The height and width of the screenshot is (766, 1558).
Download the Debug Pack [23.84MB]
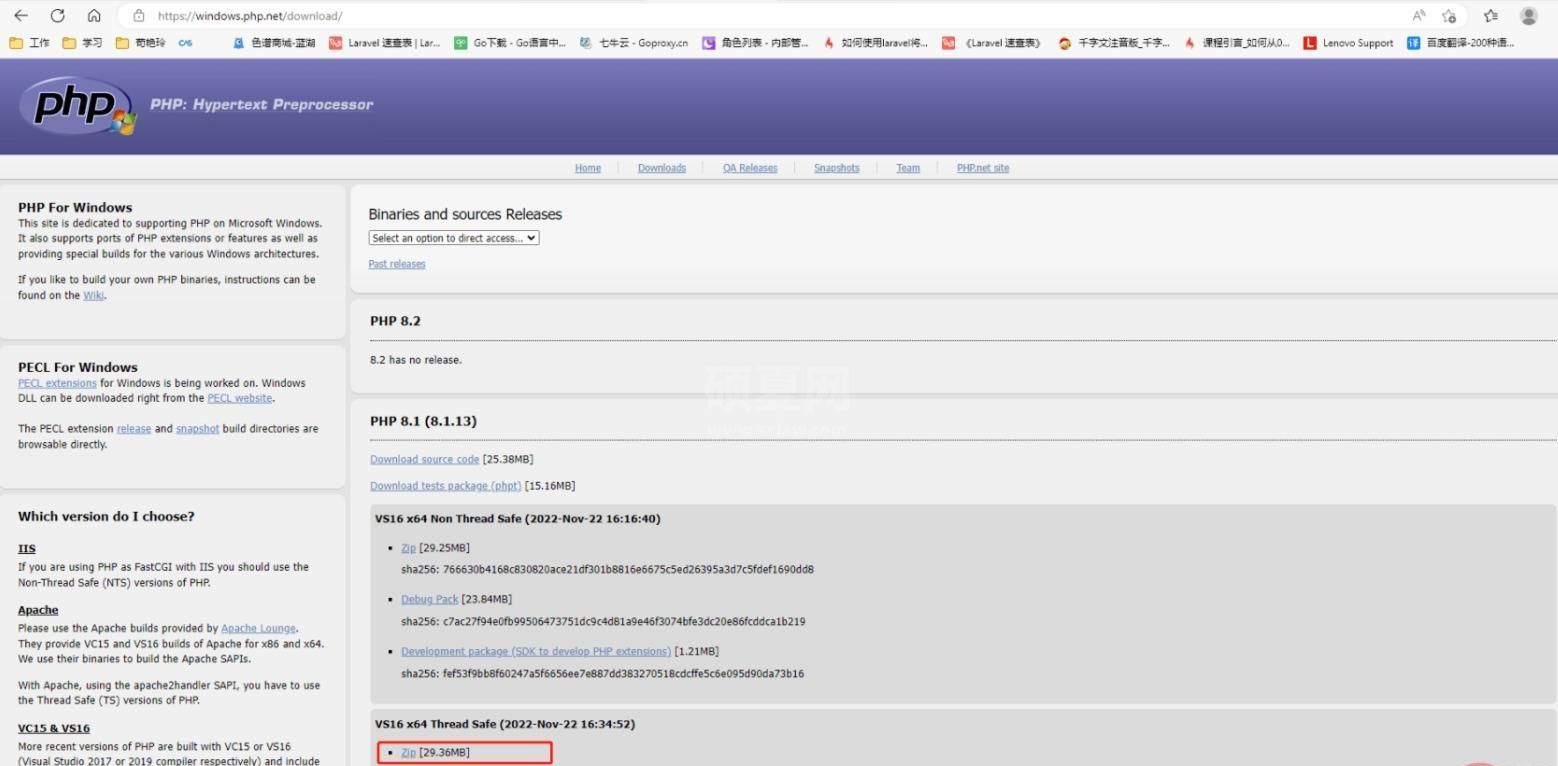[429, 599]
